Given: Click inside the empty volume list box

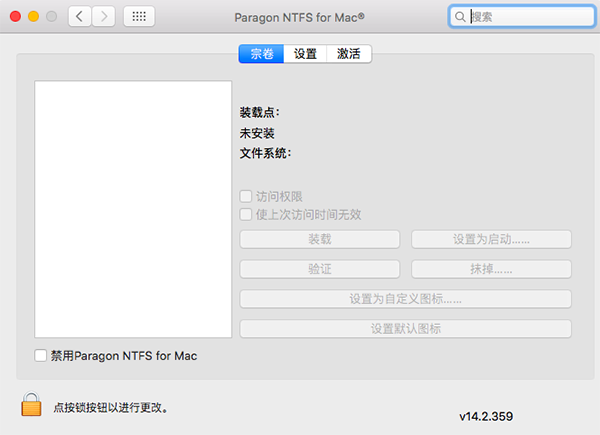Looking at the screenshot, I should click(133, 209).
